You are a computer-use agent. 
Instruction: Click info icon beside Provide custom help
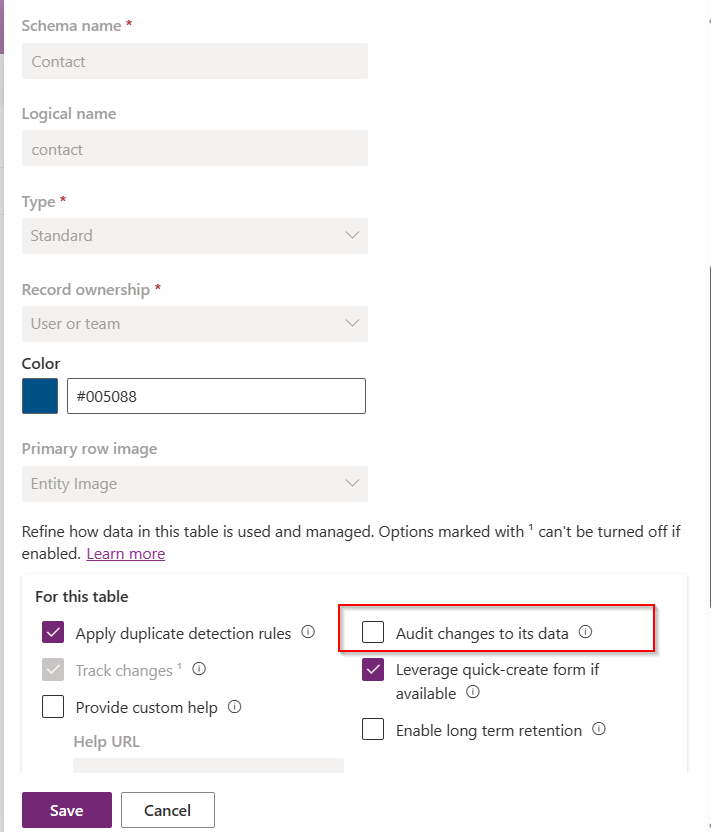pyautogui.click(x=234, y=707)
